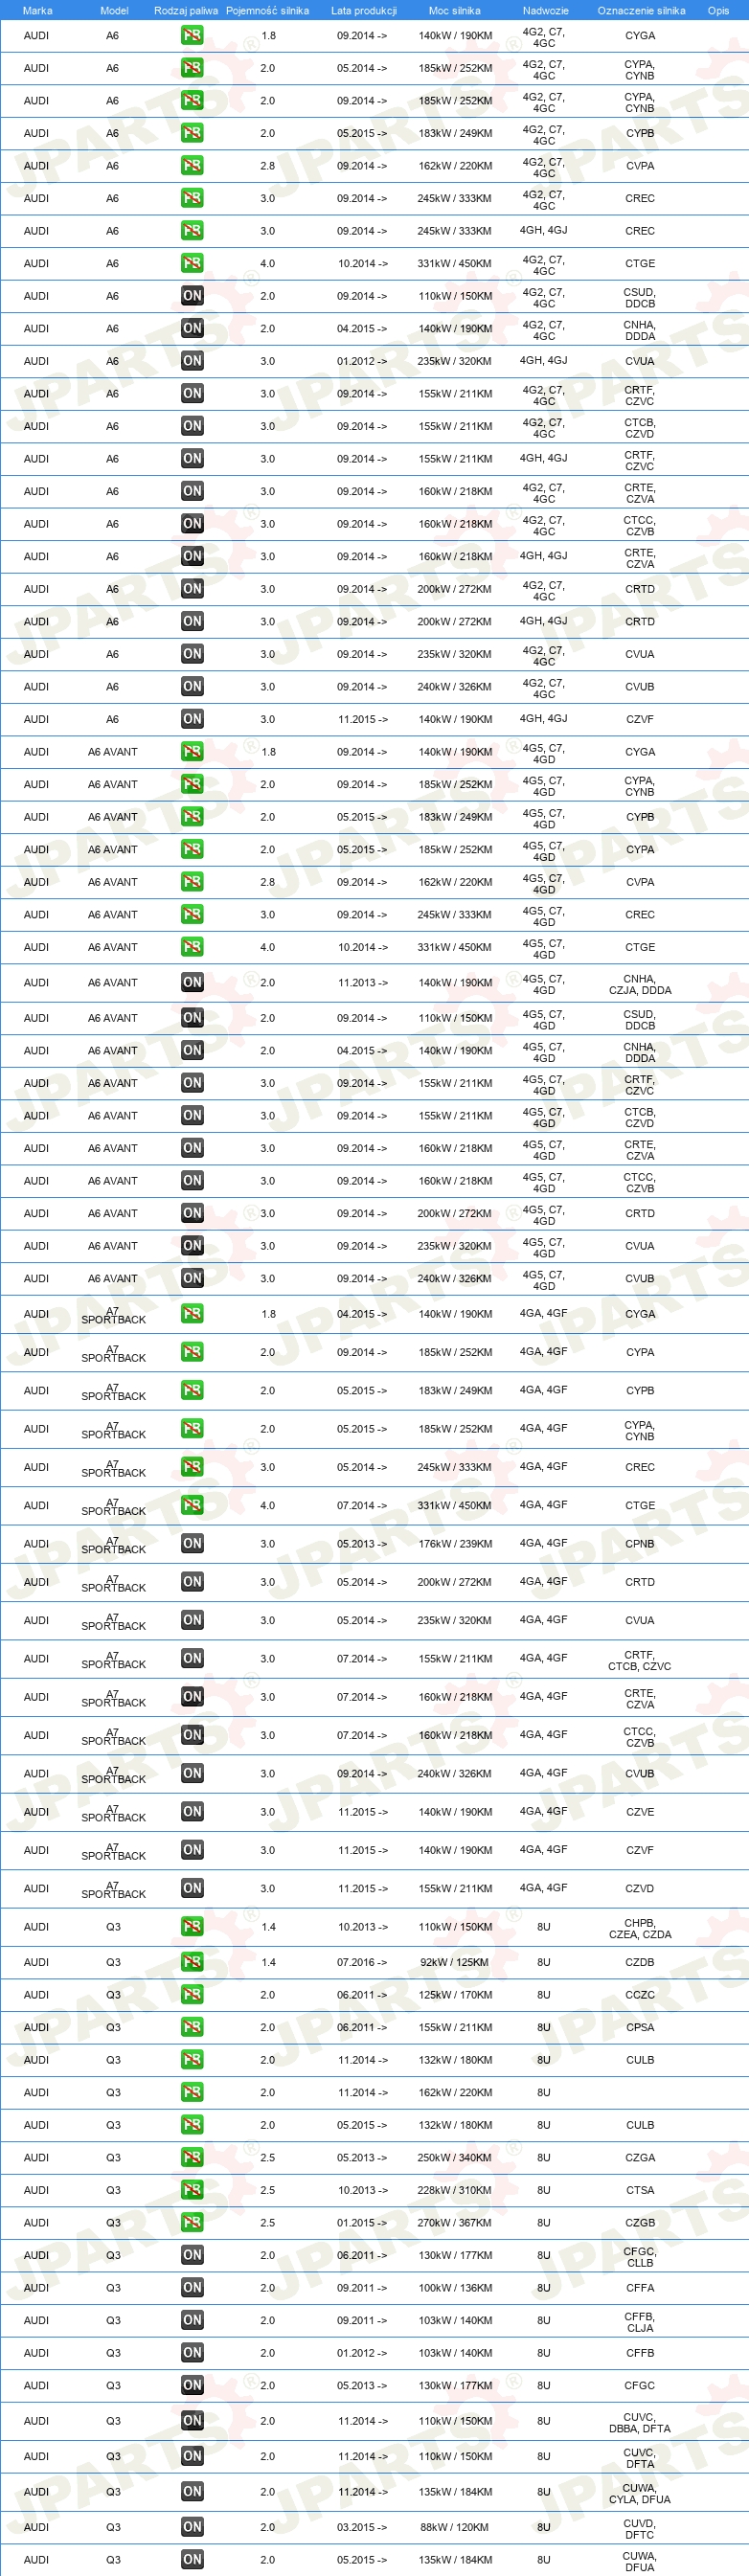The width and height of the screenshot is (749, 2576).
Task: Click the diesel ON icon in the Q3 CUWA, DFUA row
Action: pos(192,2560)
